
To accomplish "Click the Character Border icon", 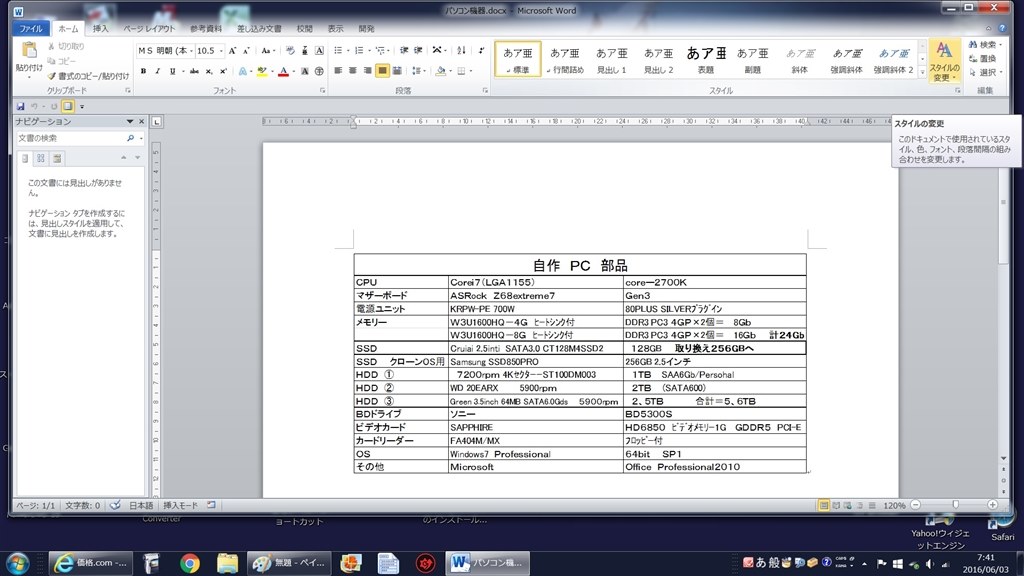I will [x=319, y=51].
